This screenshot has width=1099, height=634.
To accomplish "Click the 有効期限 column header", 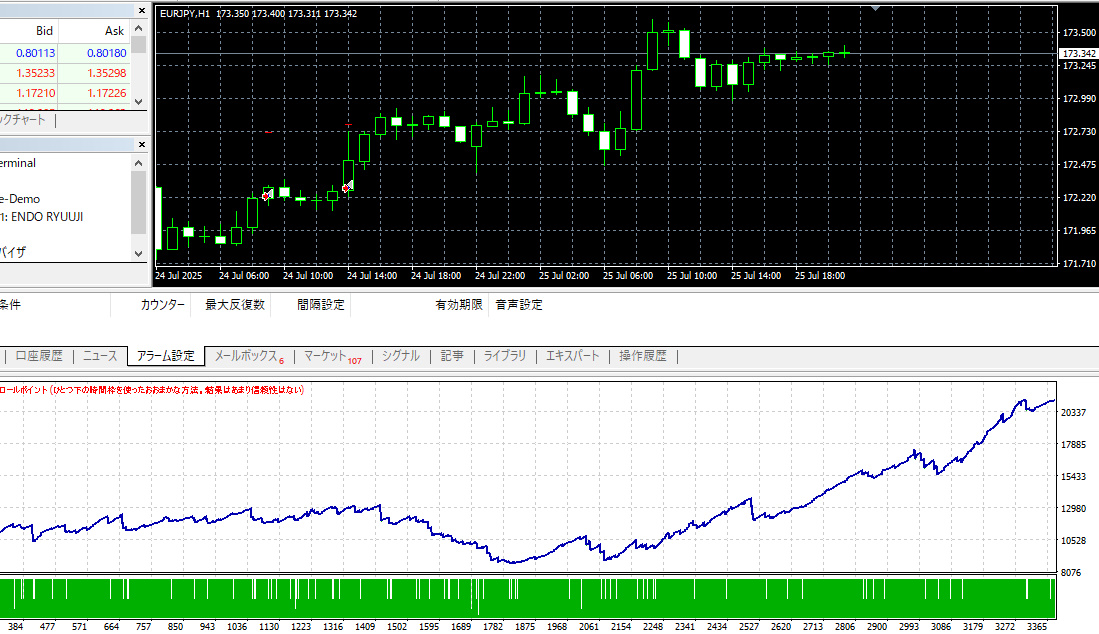I will click(458, 305).
